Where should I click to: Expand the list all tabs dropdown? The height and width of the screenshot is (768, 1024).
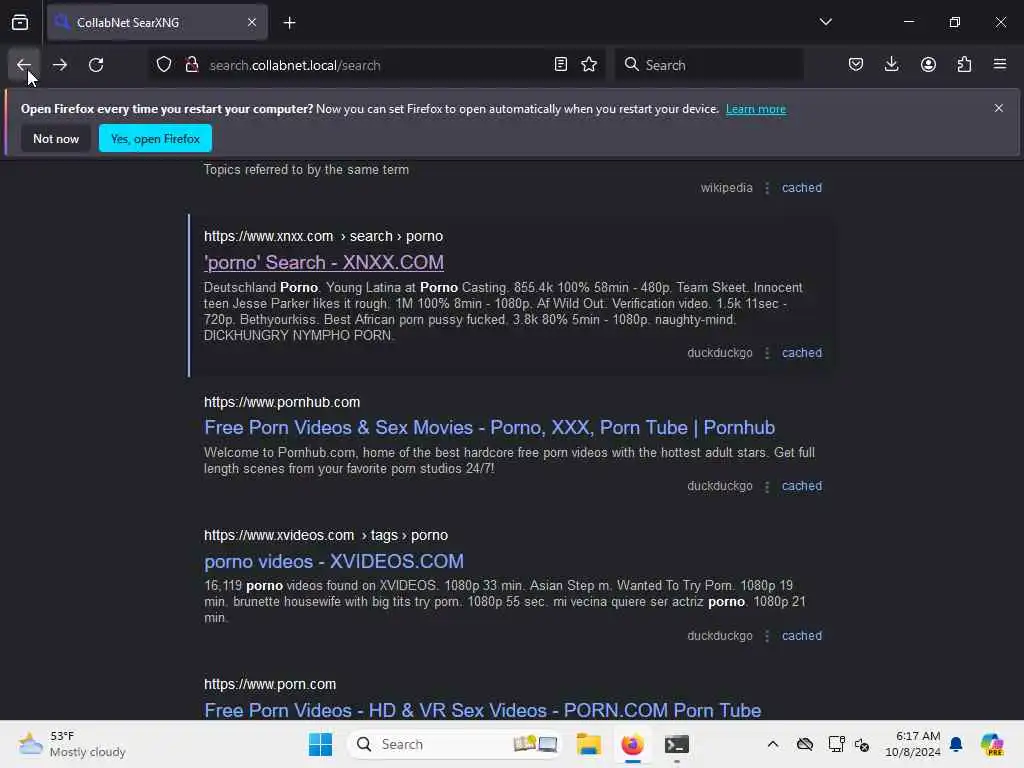825,22
